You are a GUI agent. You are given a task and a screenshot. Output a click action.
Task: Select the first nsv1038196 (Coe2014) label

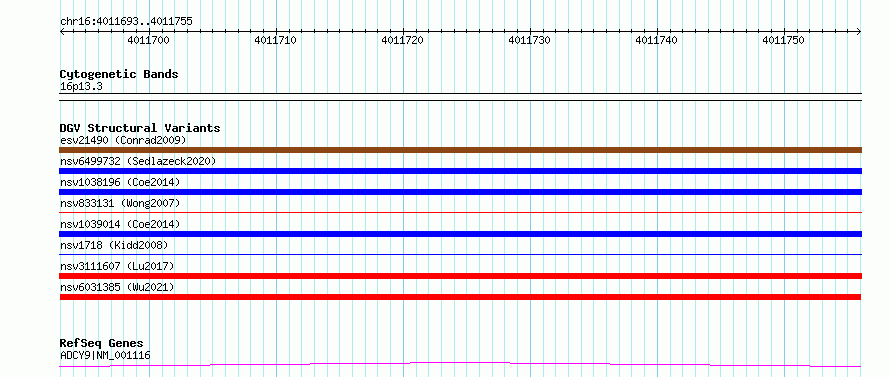pyautogui.click(x=120, y=182)
